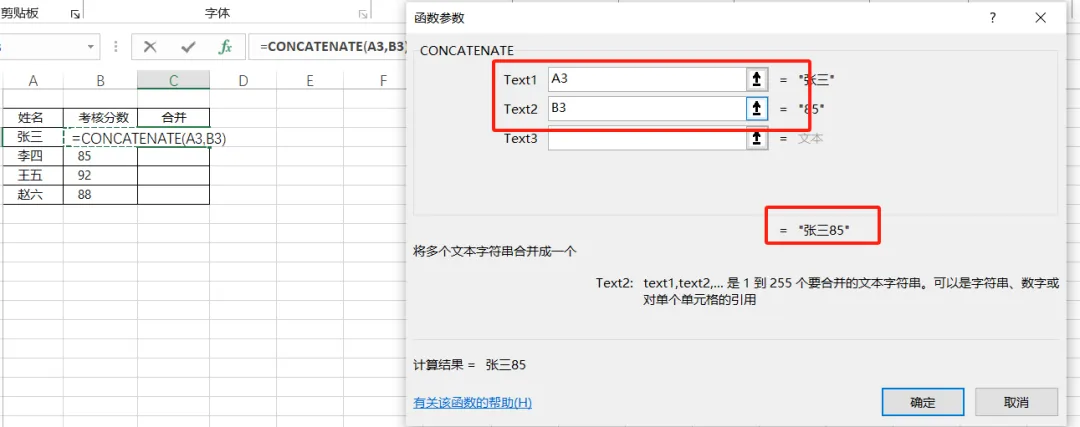Select the column C header
Image resolution: width=1080 pixels, height=427 pixels.
click(x=173, y=81)
